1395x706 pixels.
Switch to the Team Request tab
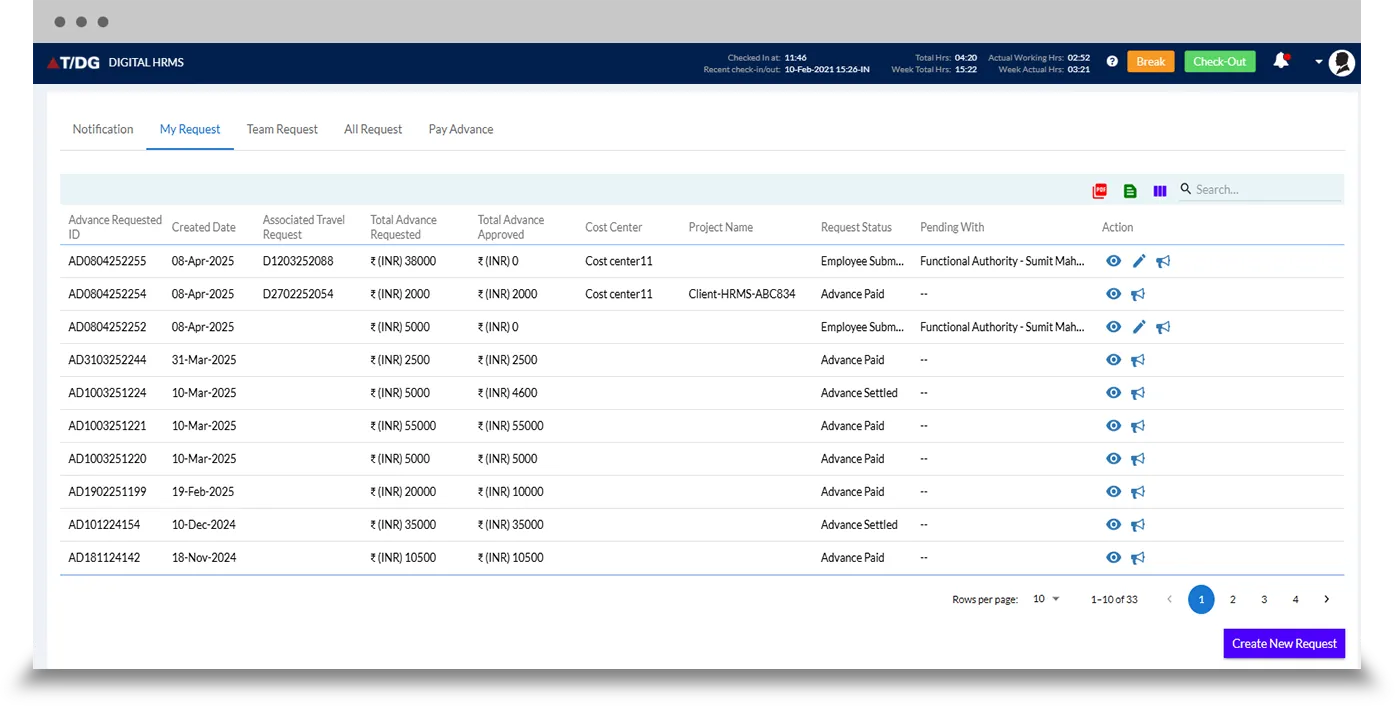[282, 129]
